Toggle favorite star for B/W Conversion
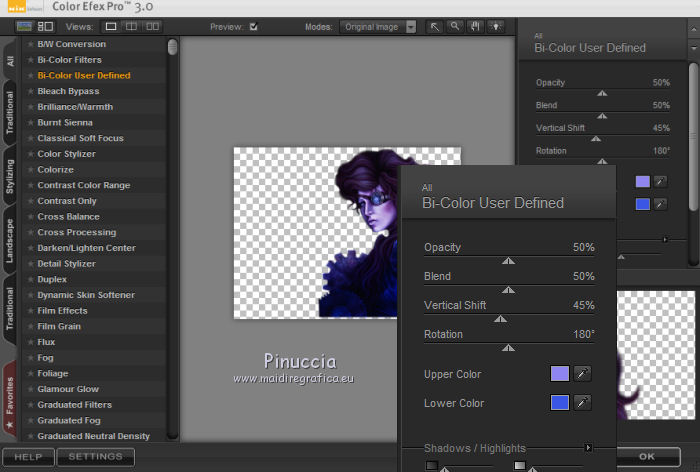This screenshot has width=700, height=472. pos(30,44)
